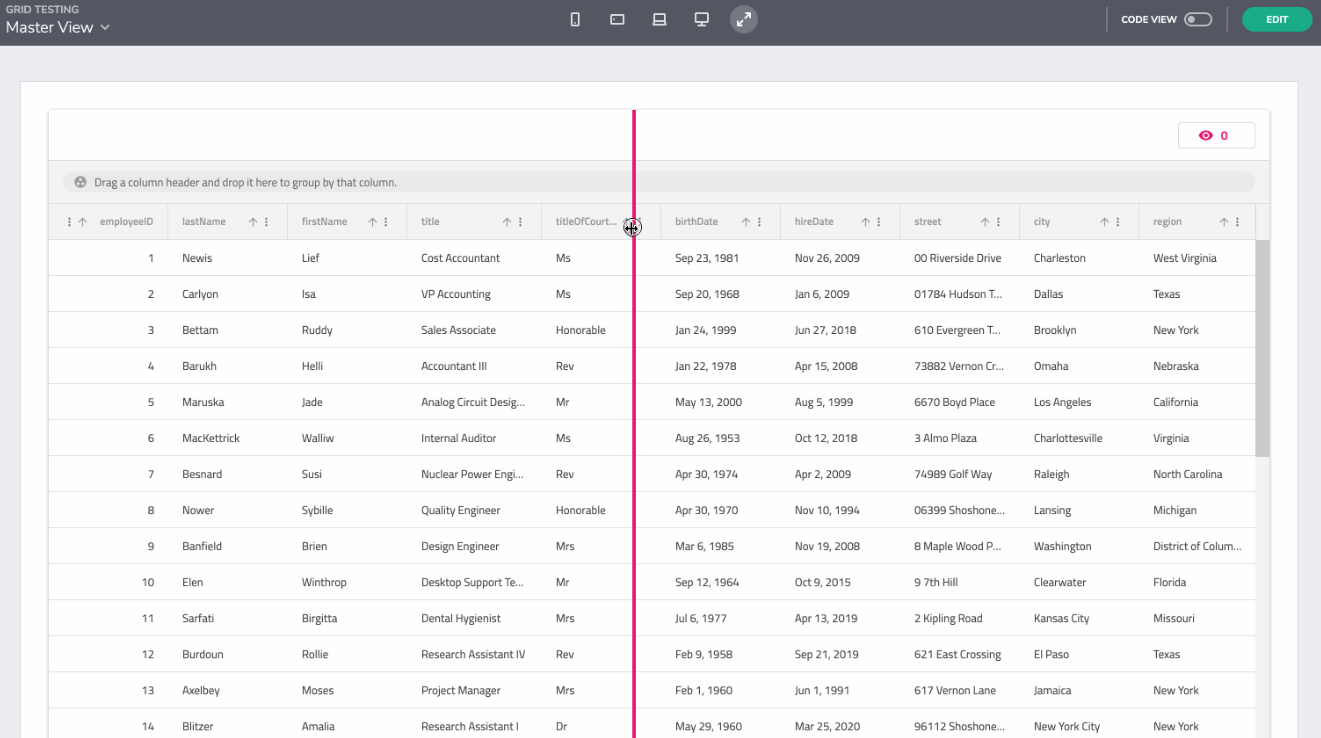This screenshot has height=738, width=1321.
Task: Toggle ascending sort on lastName column
Action: click(251, 221)
